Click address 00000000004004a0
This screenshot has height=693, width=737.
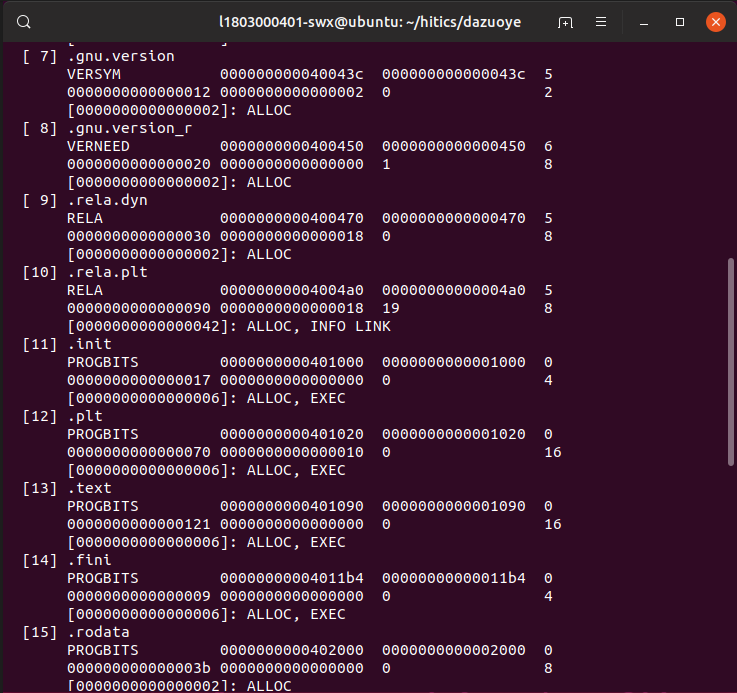tap(292, 290)
